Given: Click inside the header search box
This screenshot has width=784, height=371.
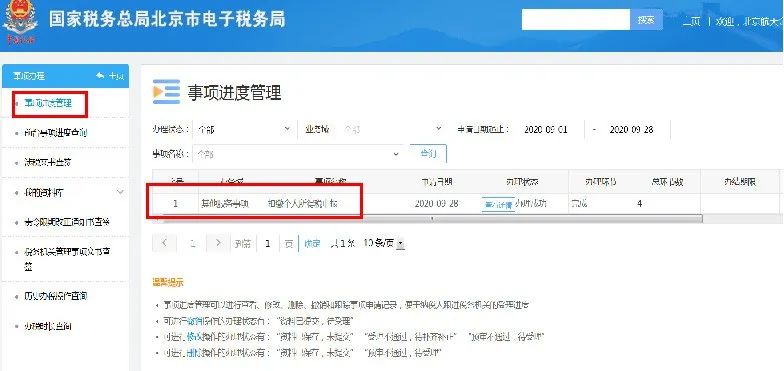Looking at the screenshot, I should tap(576, 20).
